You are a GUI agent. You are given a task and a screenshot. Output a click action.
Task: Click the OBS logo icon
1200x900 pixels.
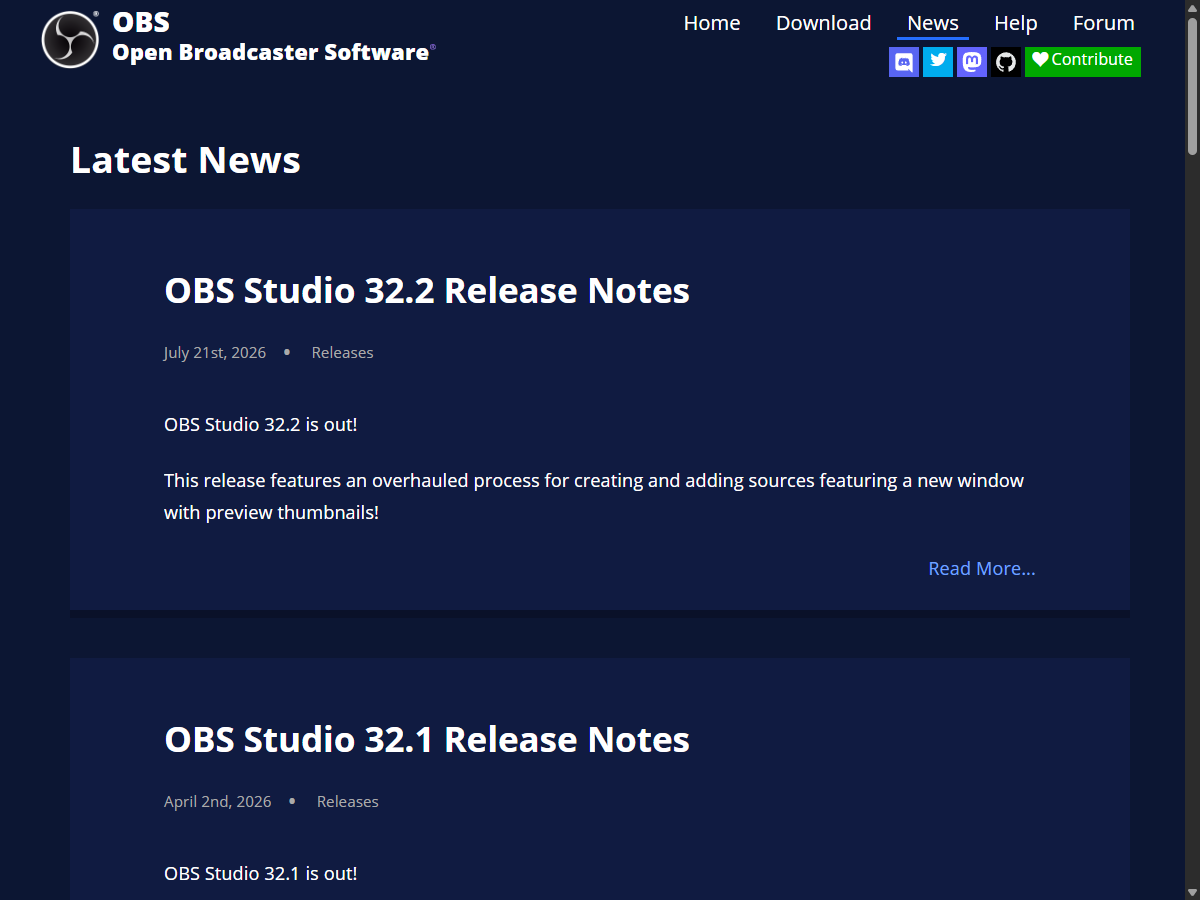[70, 40]
